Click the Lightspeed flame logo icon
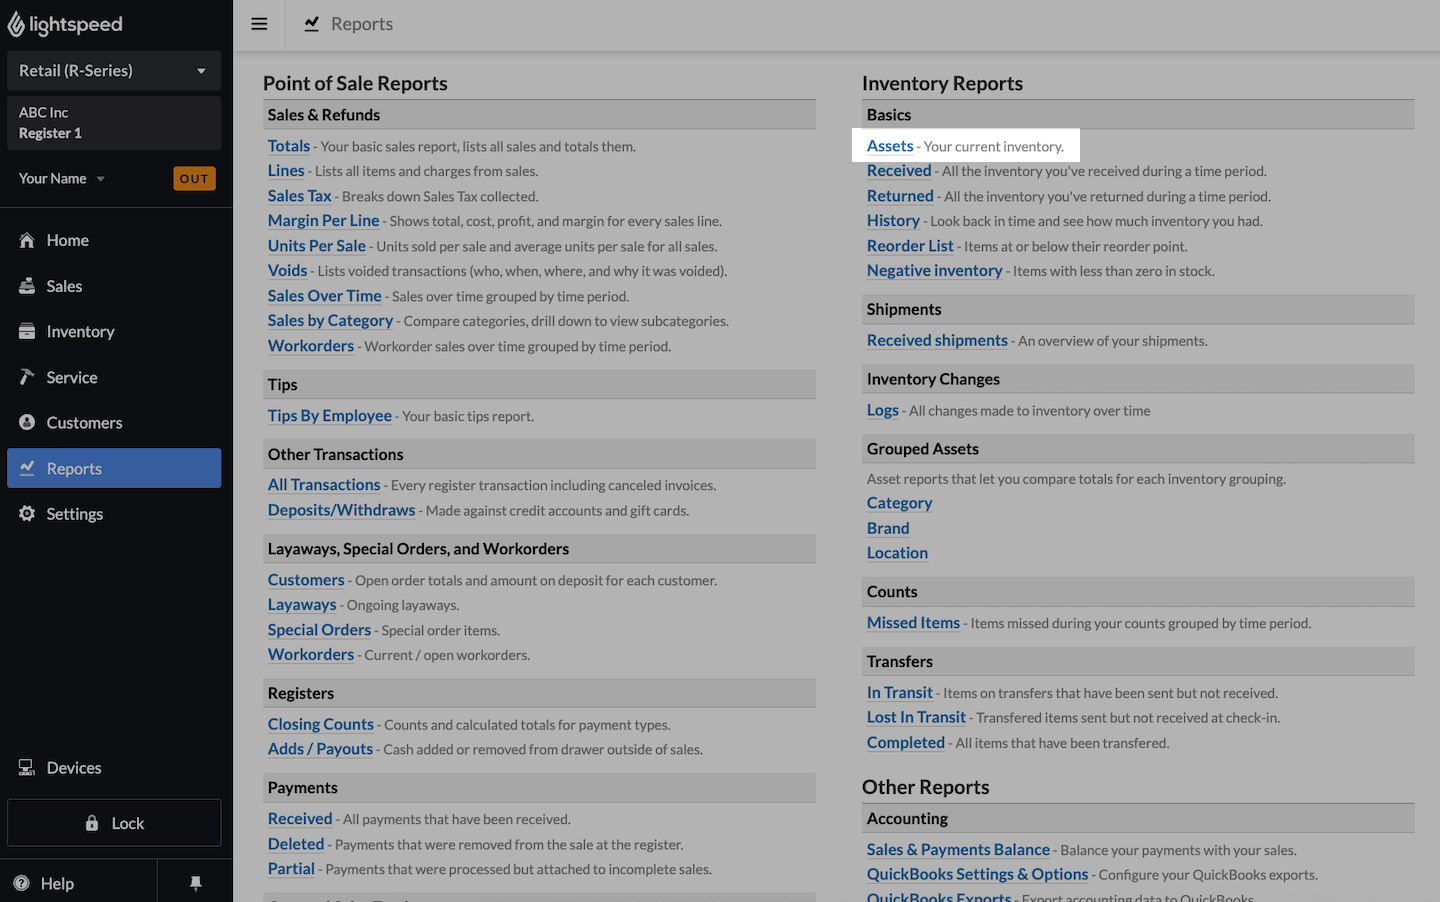This screenshot has width=1440, height=902. (16, 24)
